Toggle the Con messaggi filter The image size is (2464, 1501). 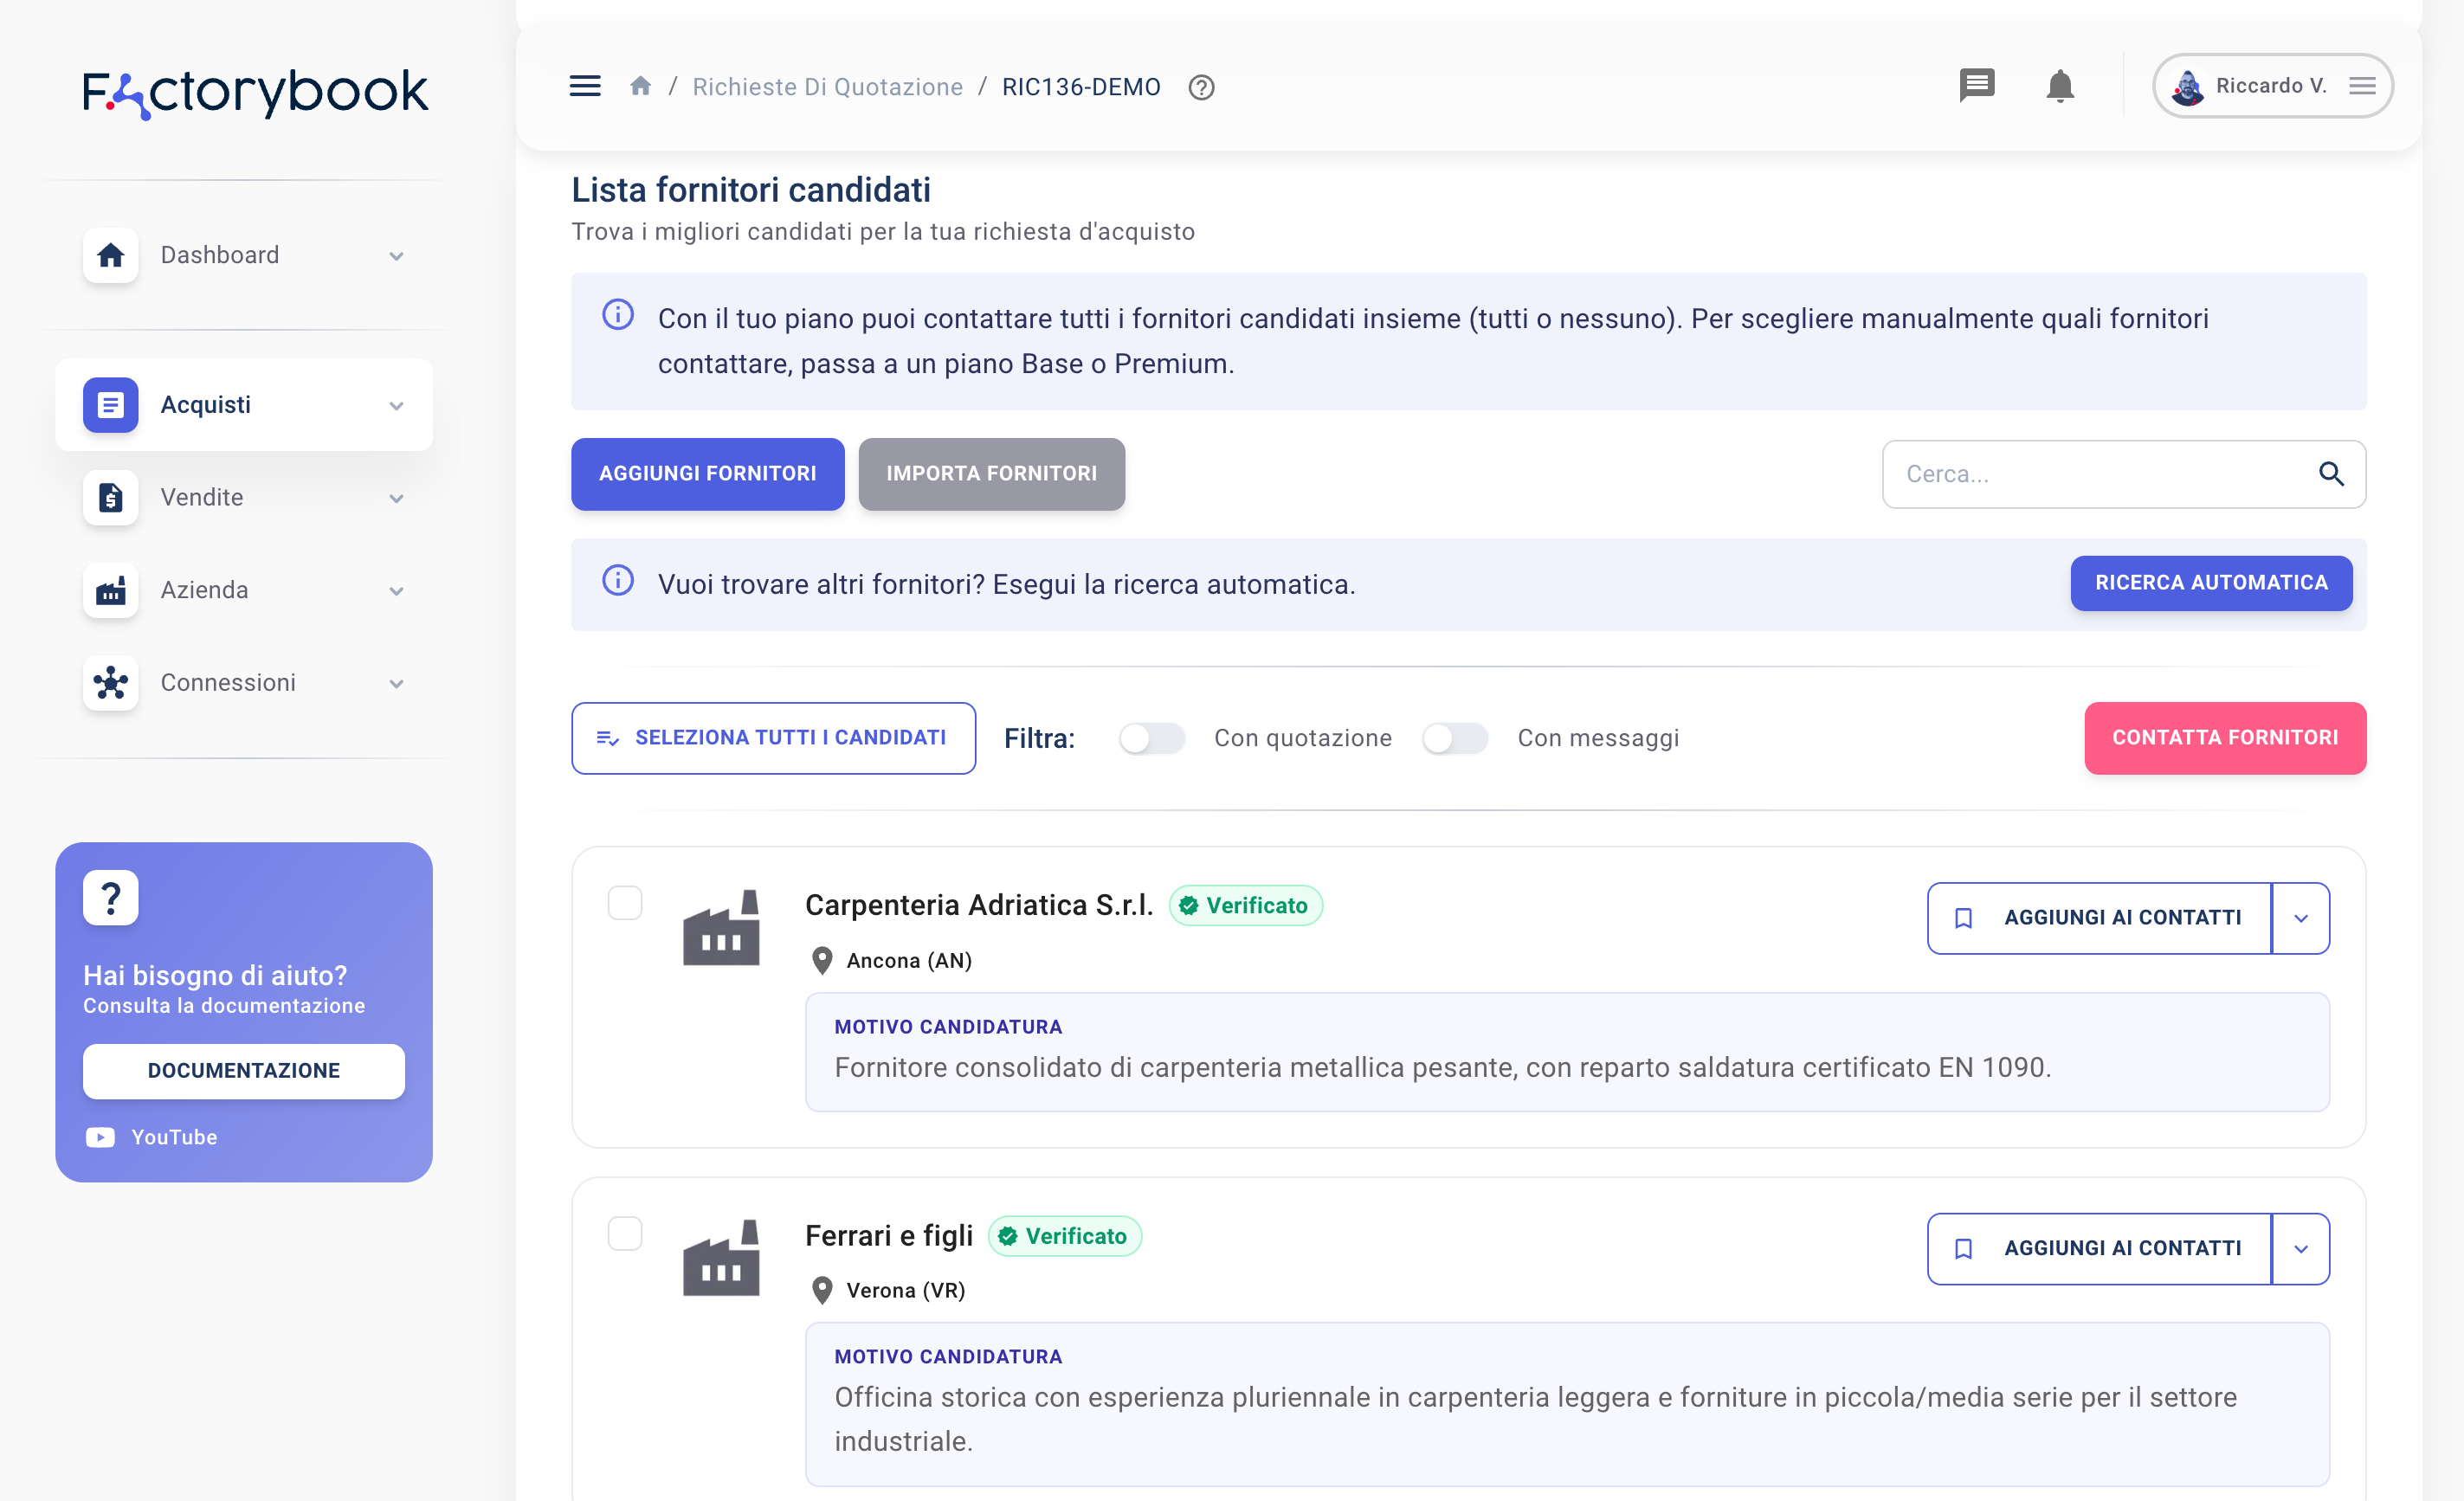tap(1455, 738)
